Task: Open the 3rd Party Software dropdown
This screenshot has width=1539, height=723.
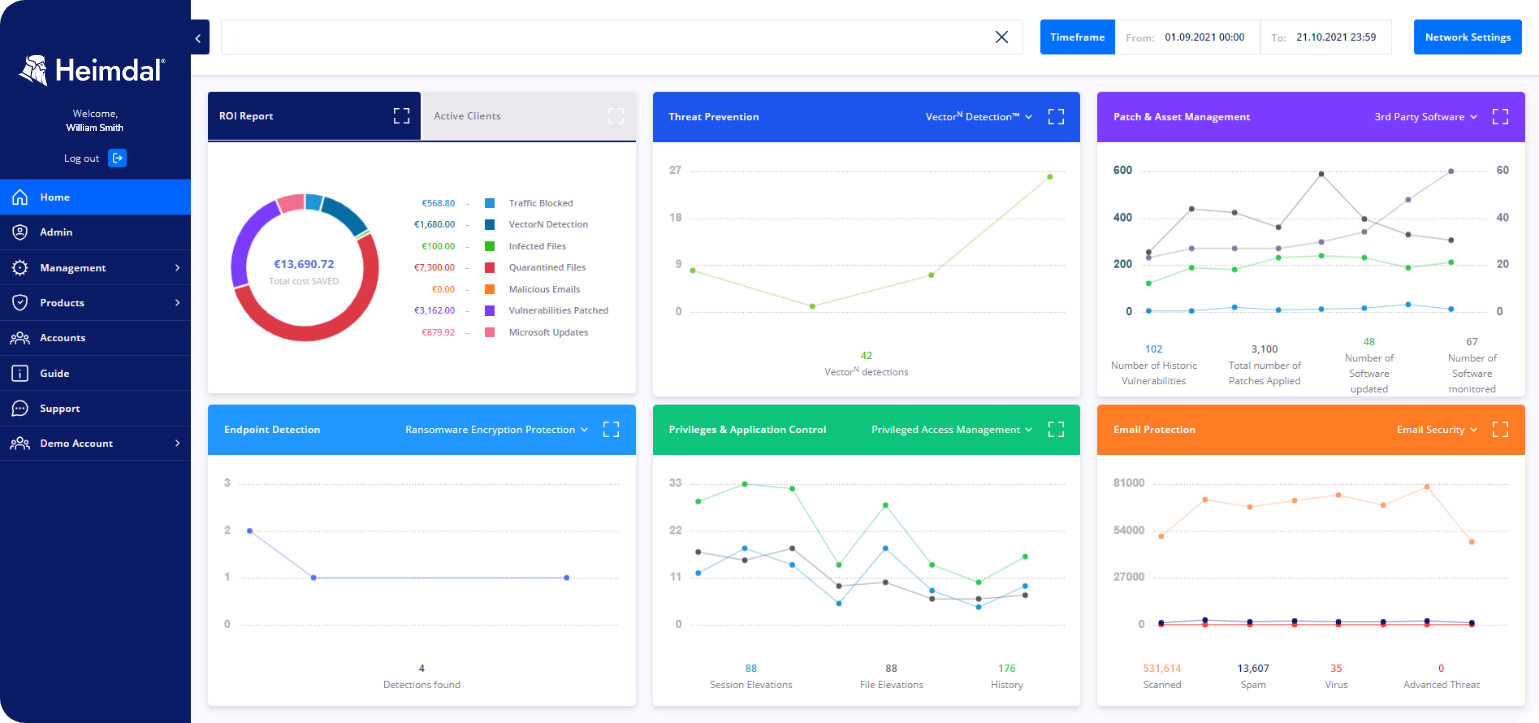Action: 1426,117
